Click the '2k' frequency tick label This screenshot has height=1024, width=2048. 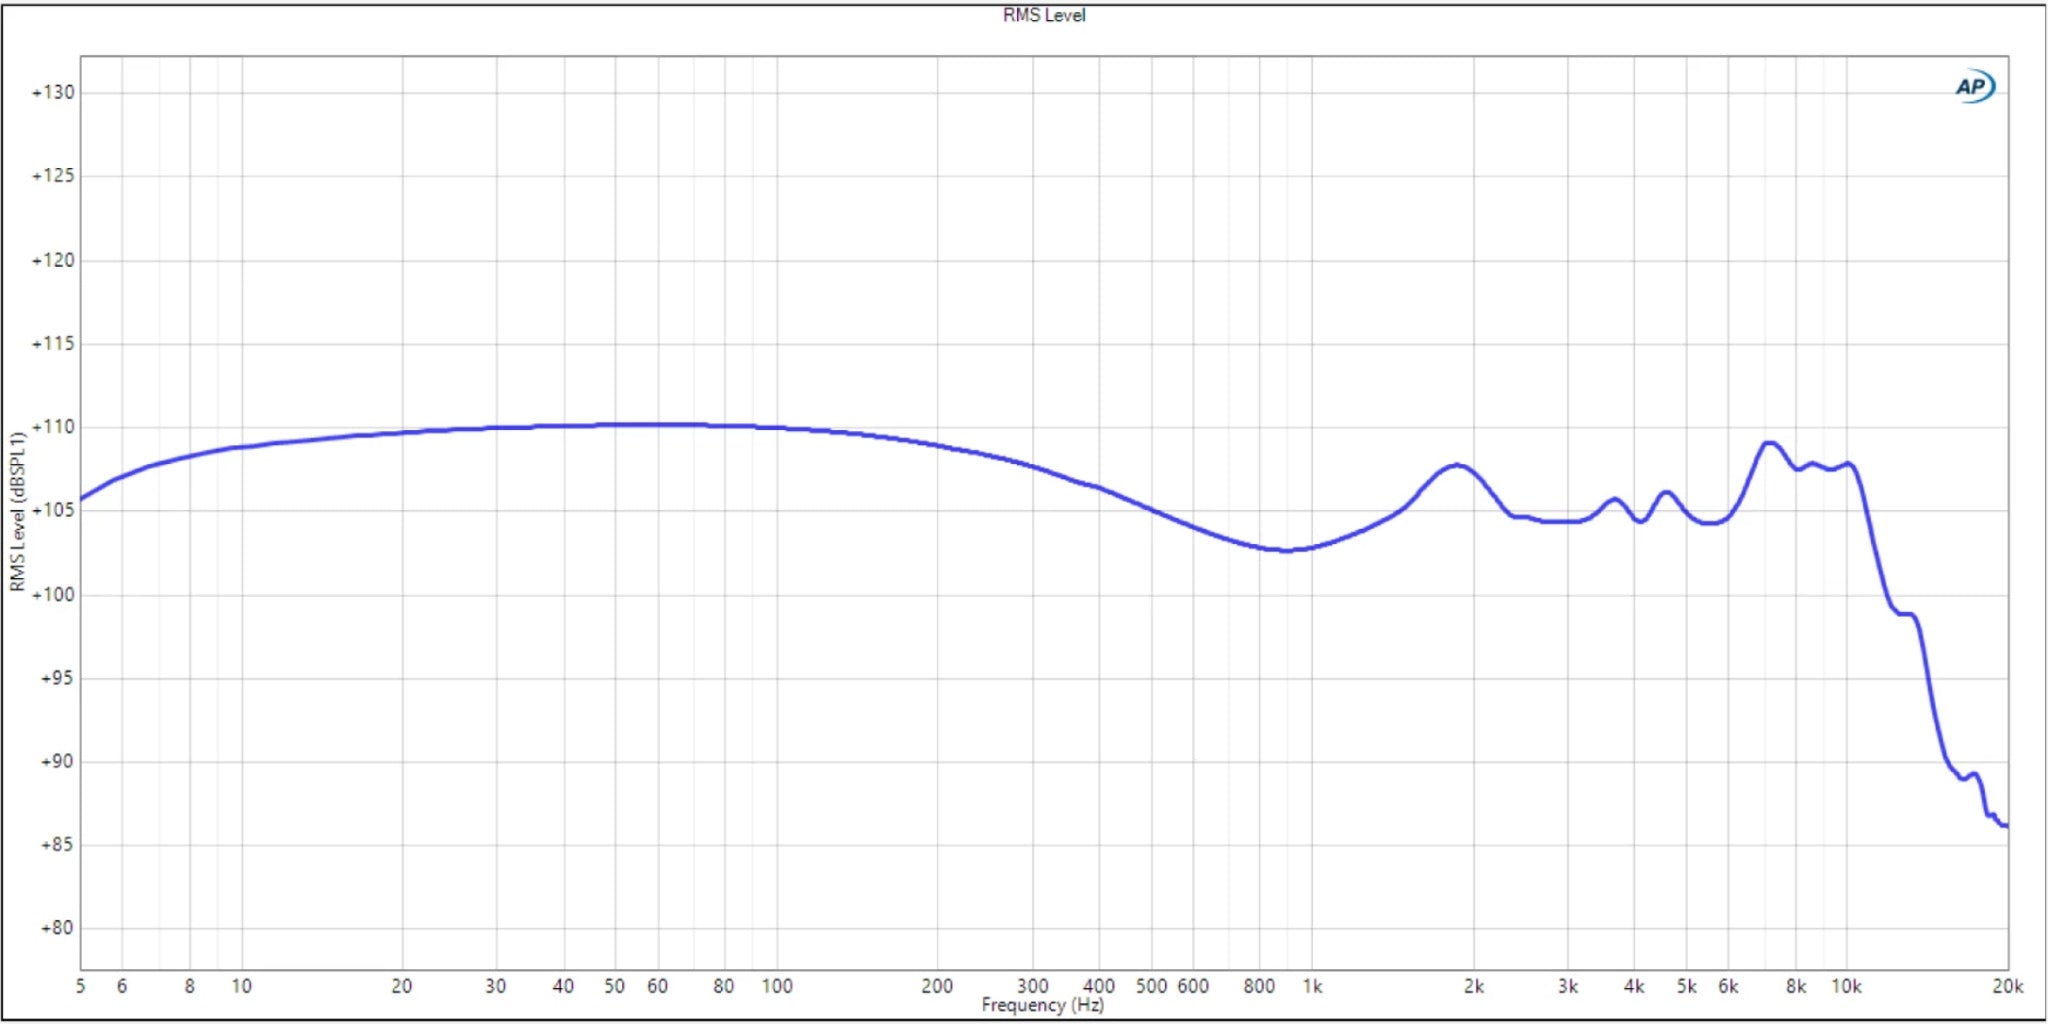[x=1473, y=986]
